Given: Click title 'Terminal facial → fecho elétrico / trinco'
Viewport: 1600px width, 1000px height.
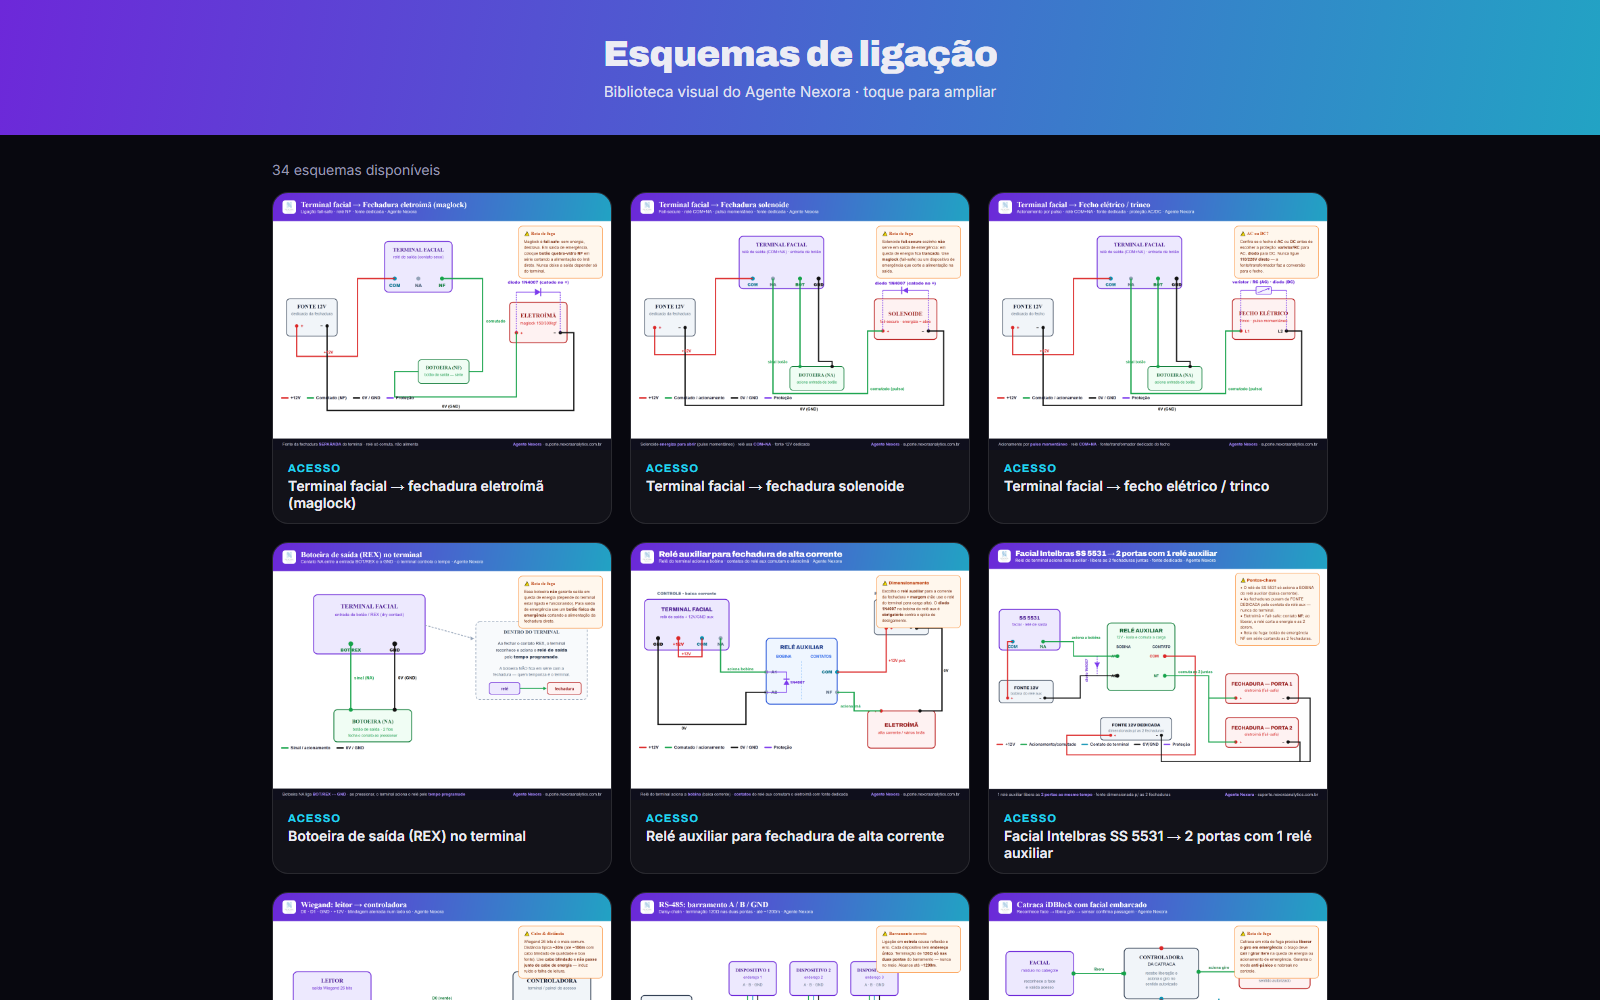Looking at the screenshot, I should [1136, 486].
